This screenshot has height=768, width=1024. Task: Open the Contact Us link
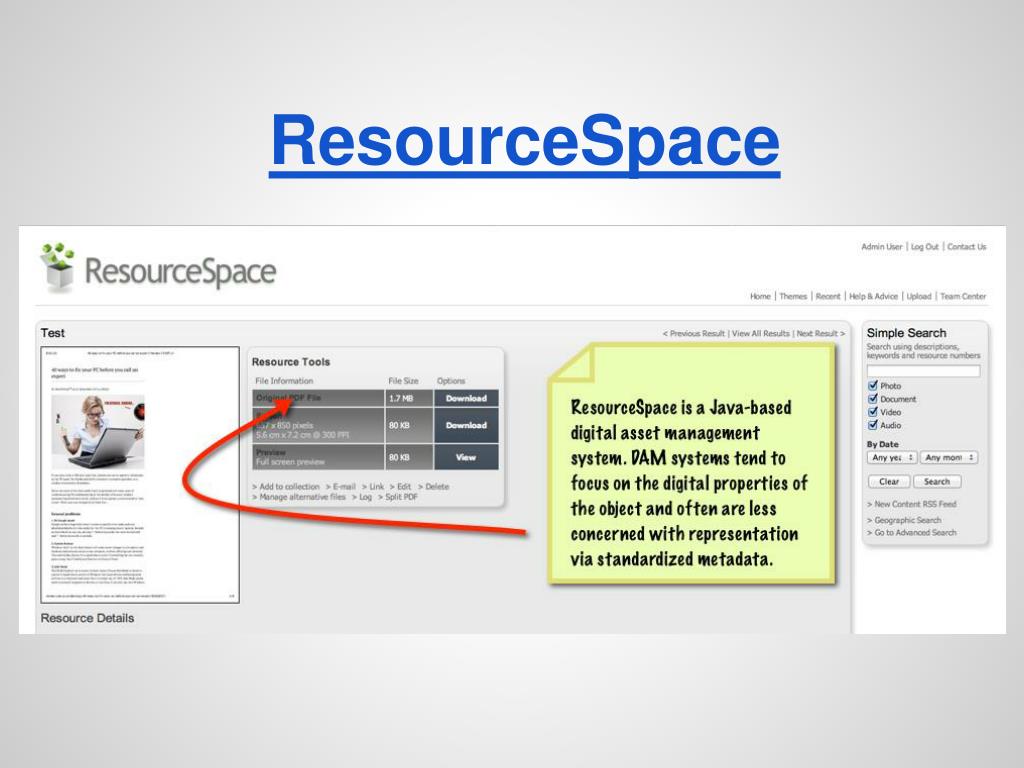pyautogui.click(x=967, y=247)
